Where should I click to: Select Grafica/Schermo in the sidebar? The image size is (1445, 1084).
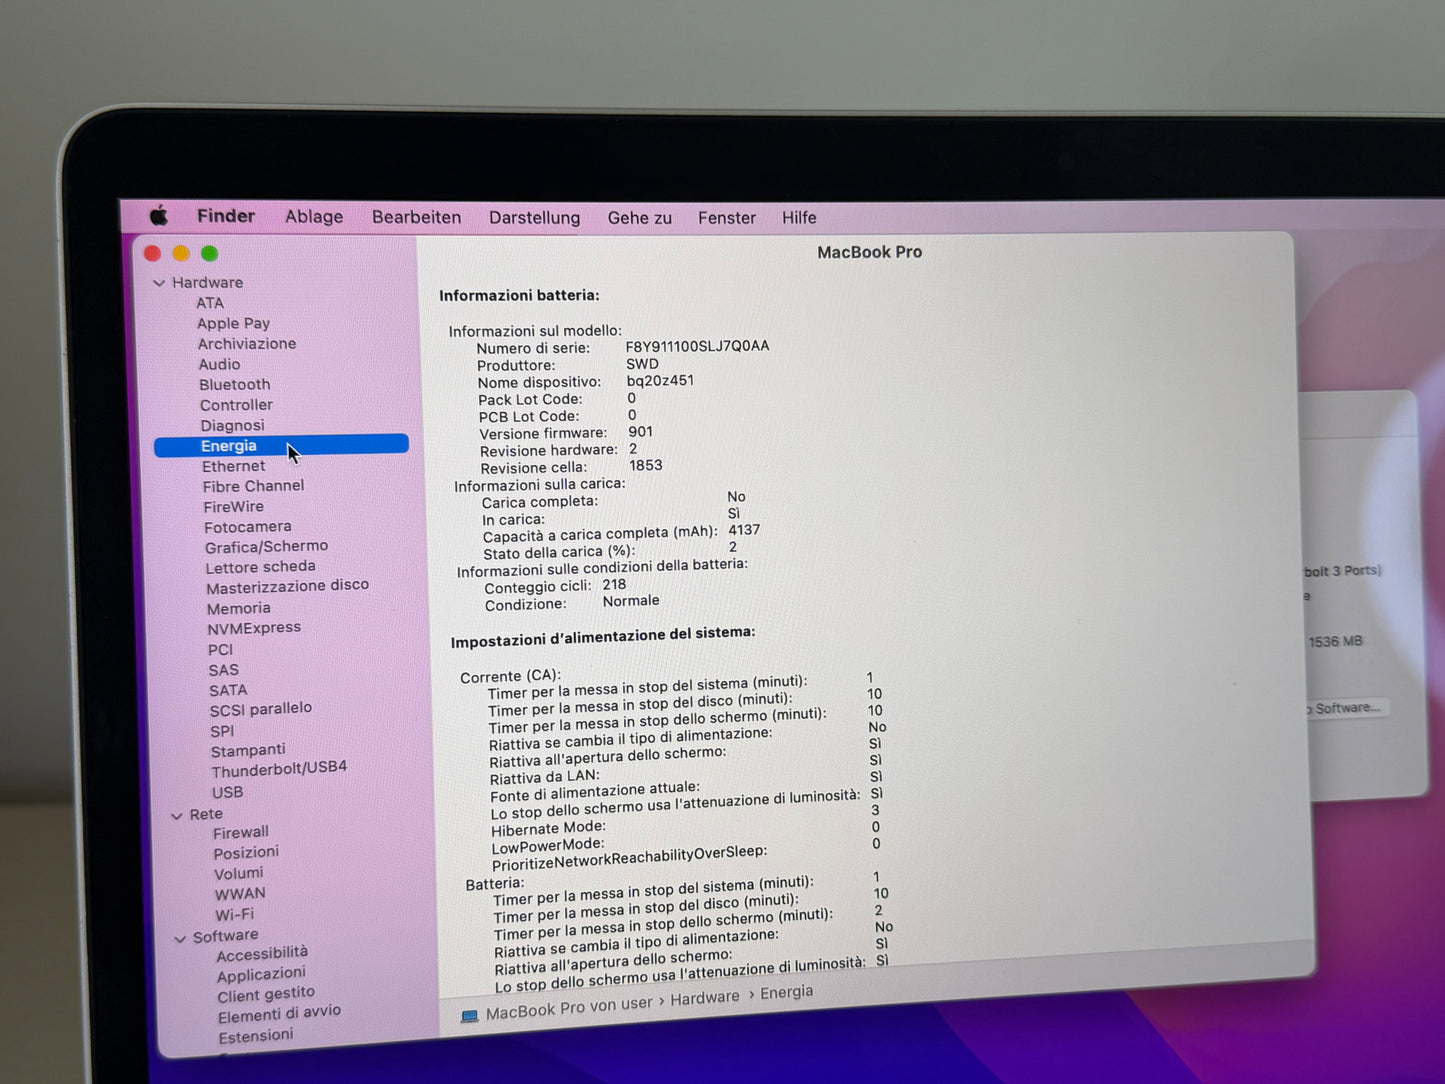266,546
